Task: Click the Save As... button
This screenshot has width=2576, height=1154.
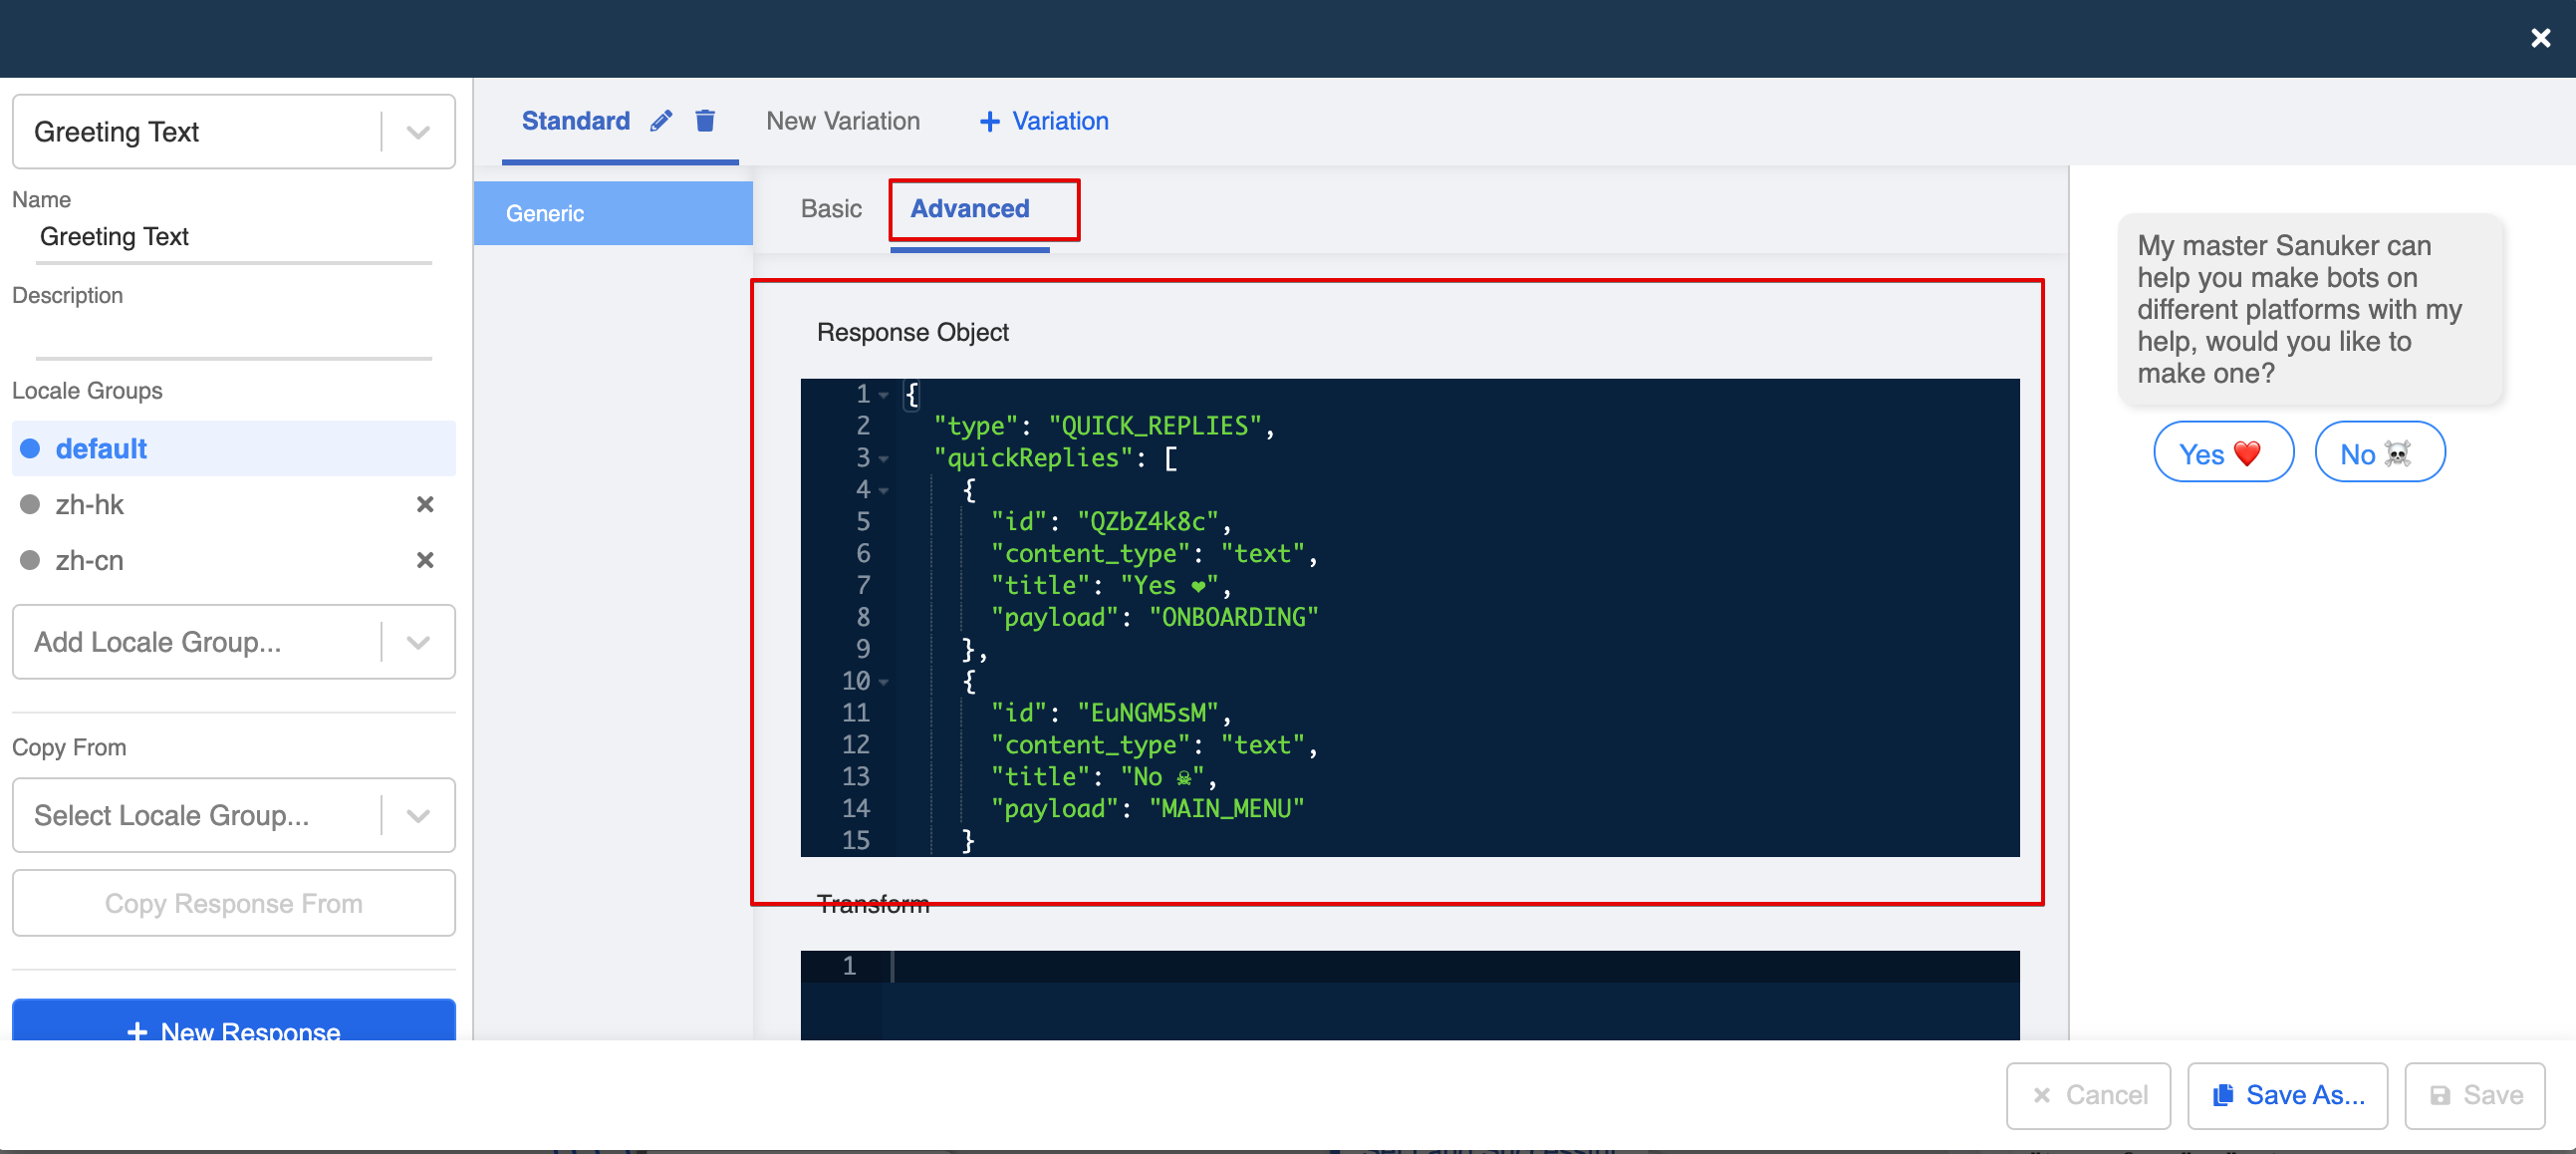Action: click(x=2288, y=1095)
